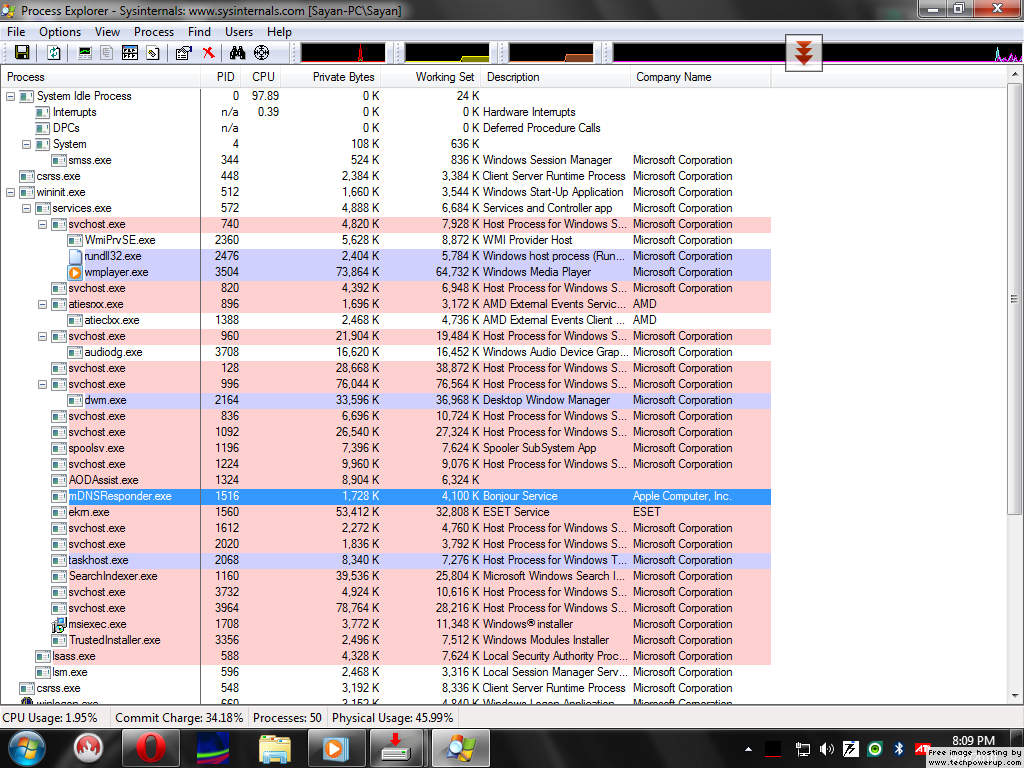This screenshot has width=1024, height=768.
Task: Open the File menu
Action: [16, 32]
